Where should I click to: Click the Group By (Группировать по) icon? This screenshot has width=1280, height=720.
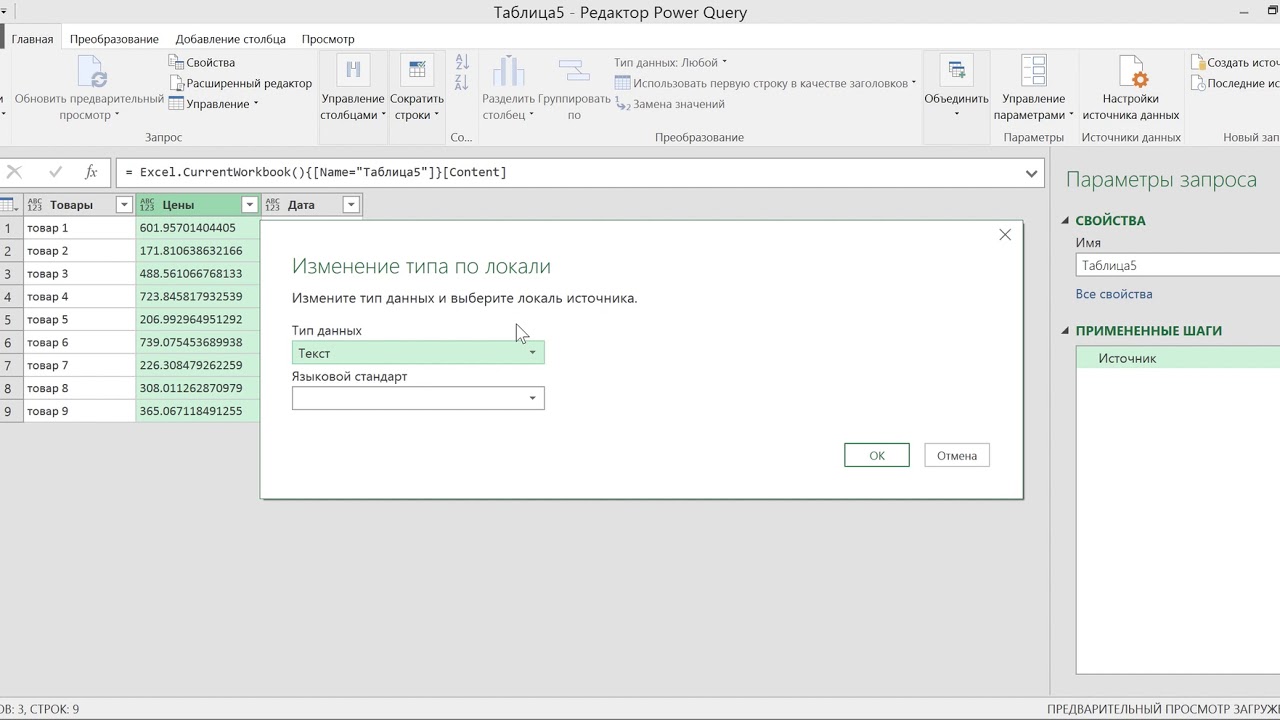(574, 70)
